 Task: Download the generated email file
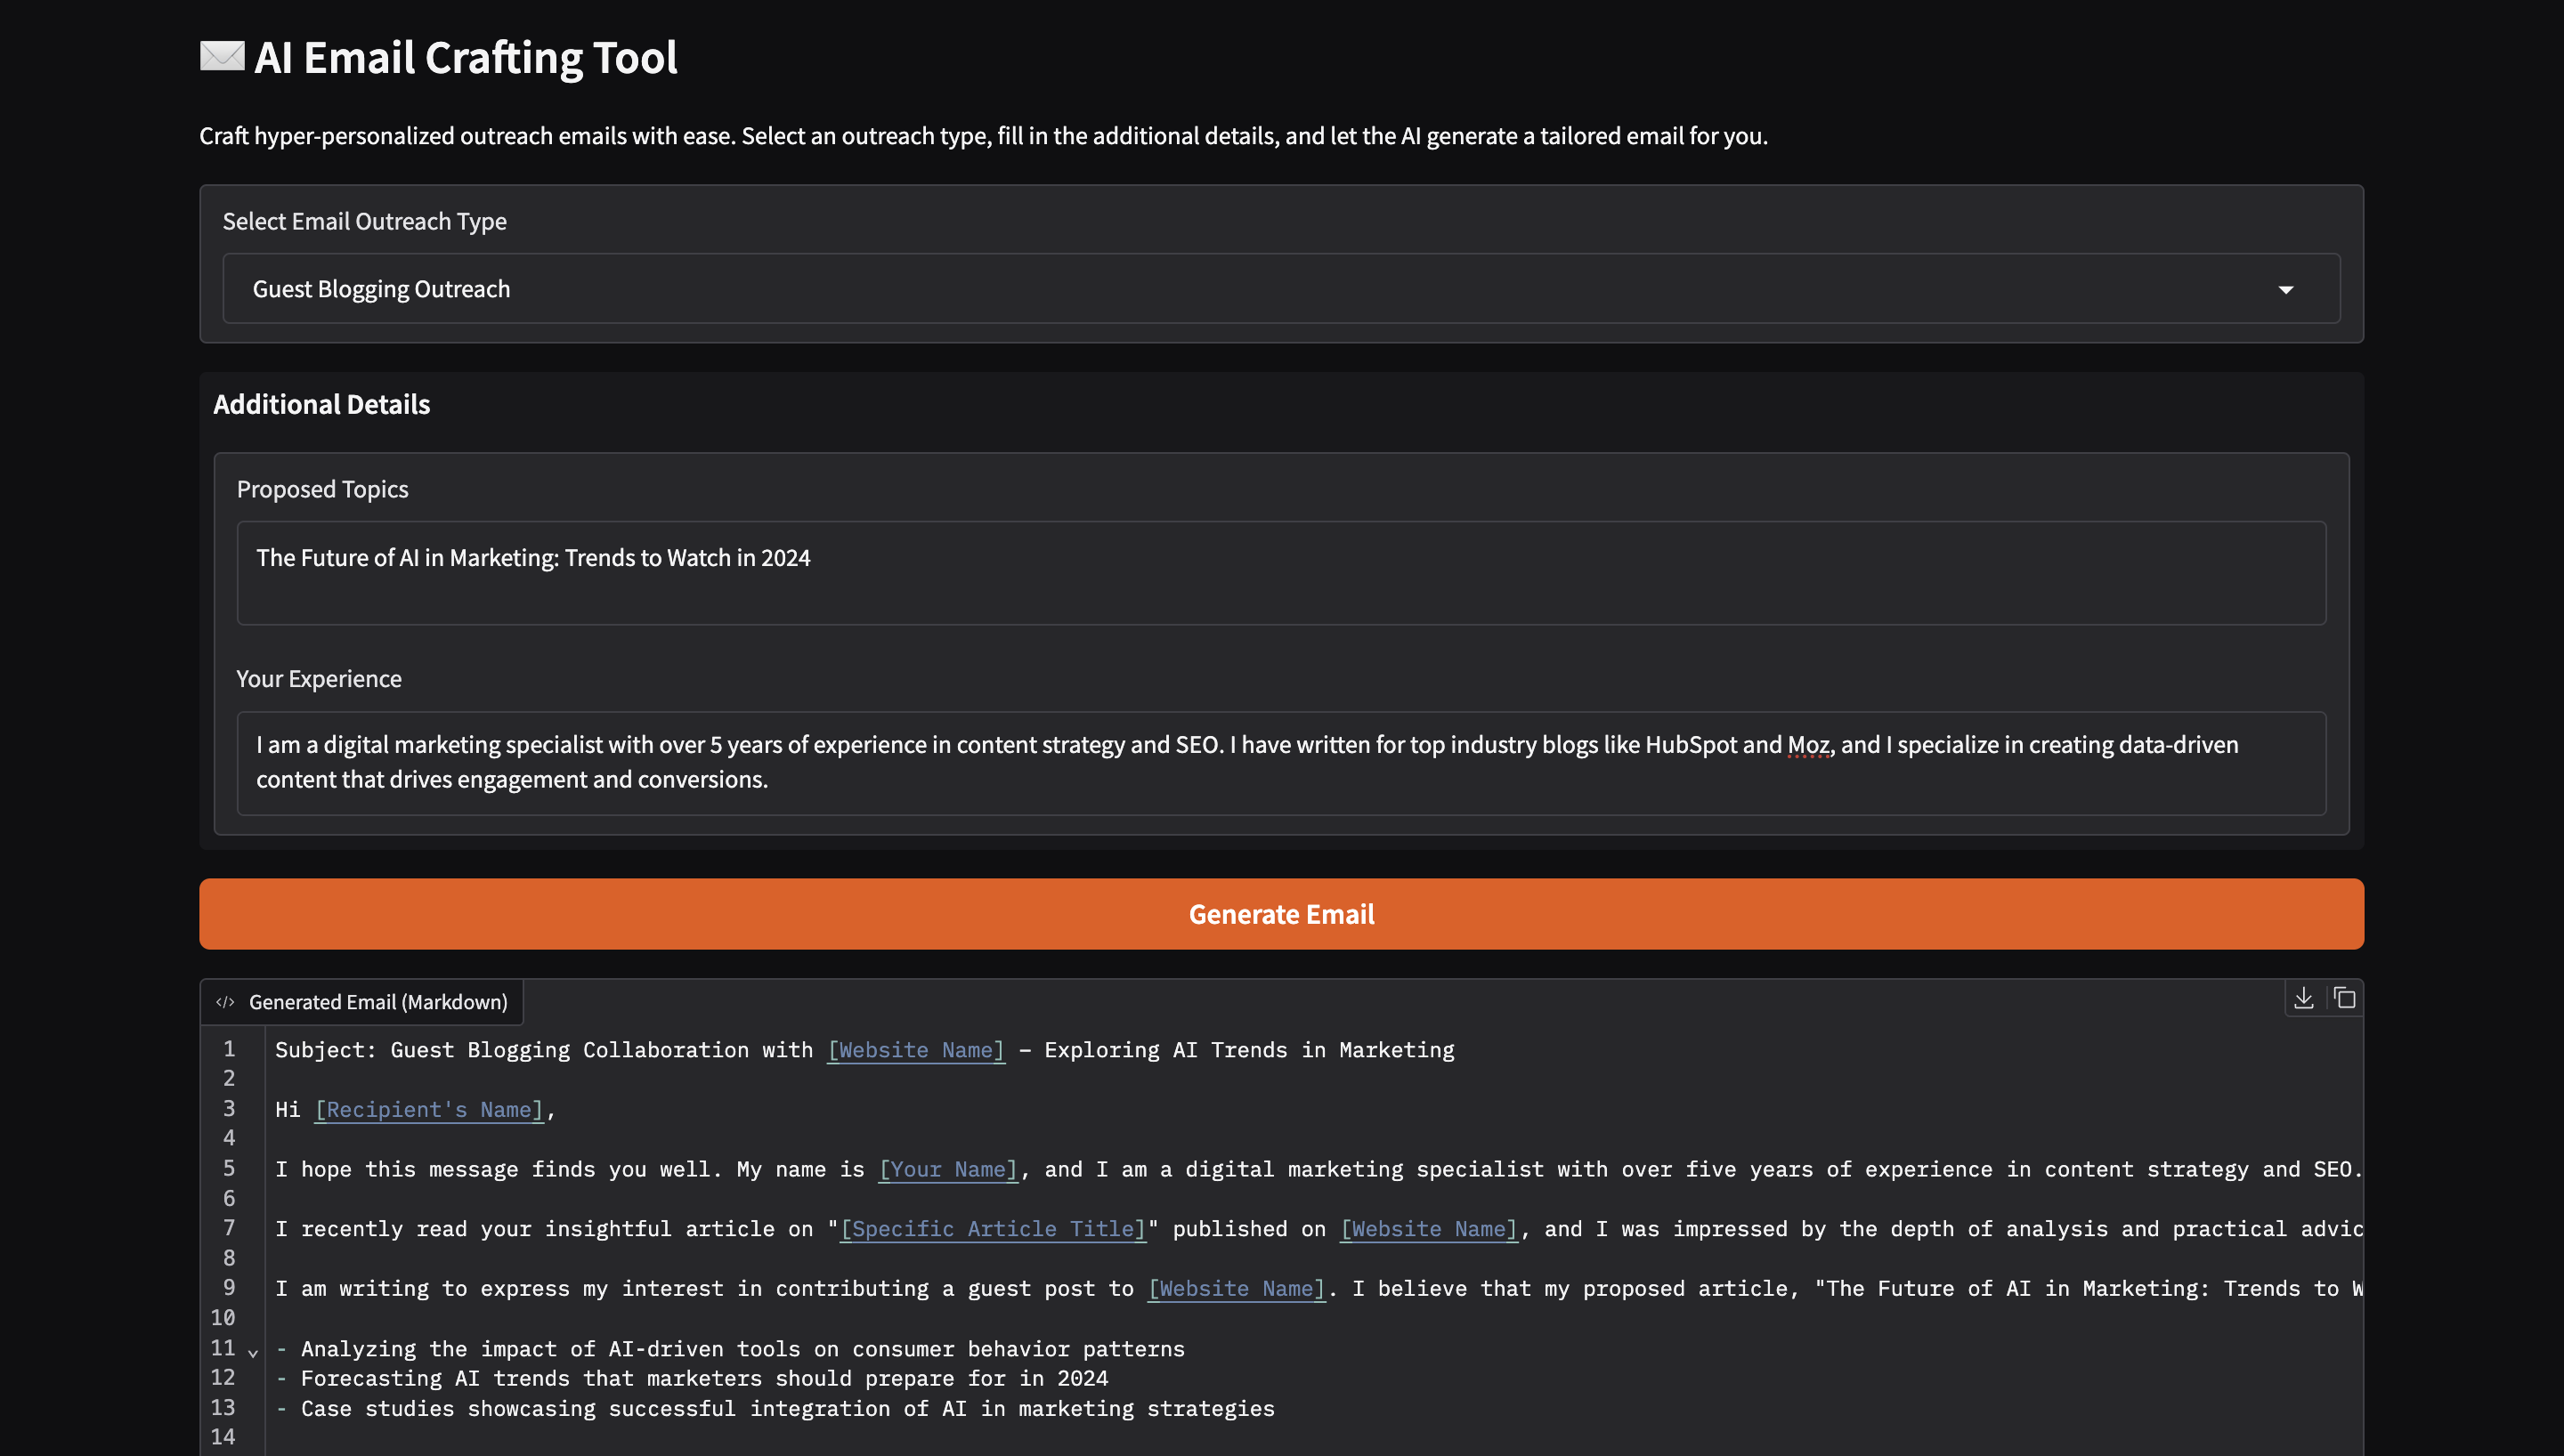2304,998
